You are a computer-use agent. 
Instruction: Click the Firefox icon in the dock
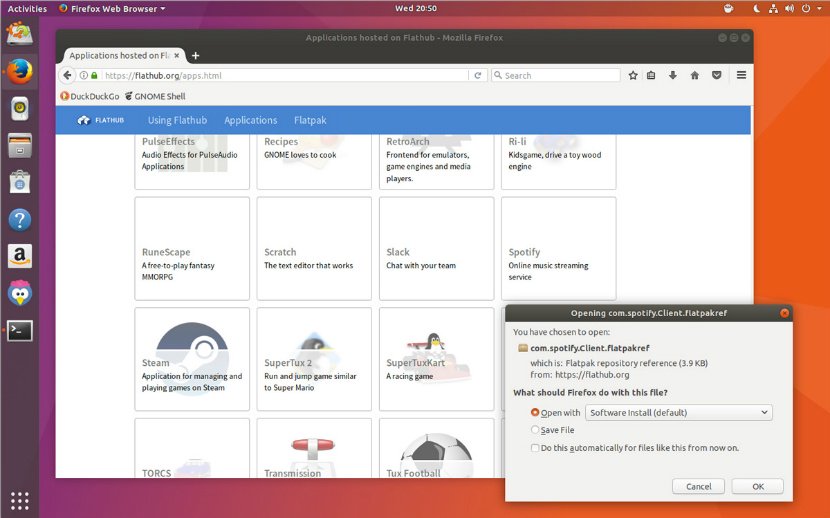(20, 71)
